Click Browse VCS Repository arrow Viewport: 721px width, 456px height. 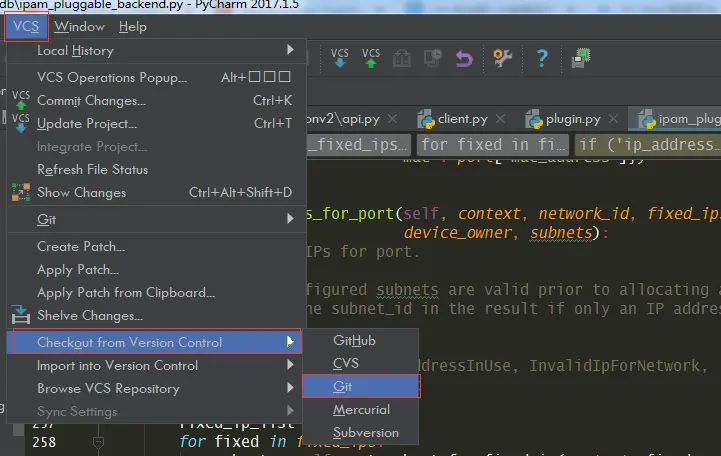click(x=290, y=388)
